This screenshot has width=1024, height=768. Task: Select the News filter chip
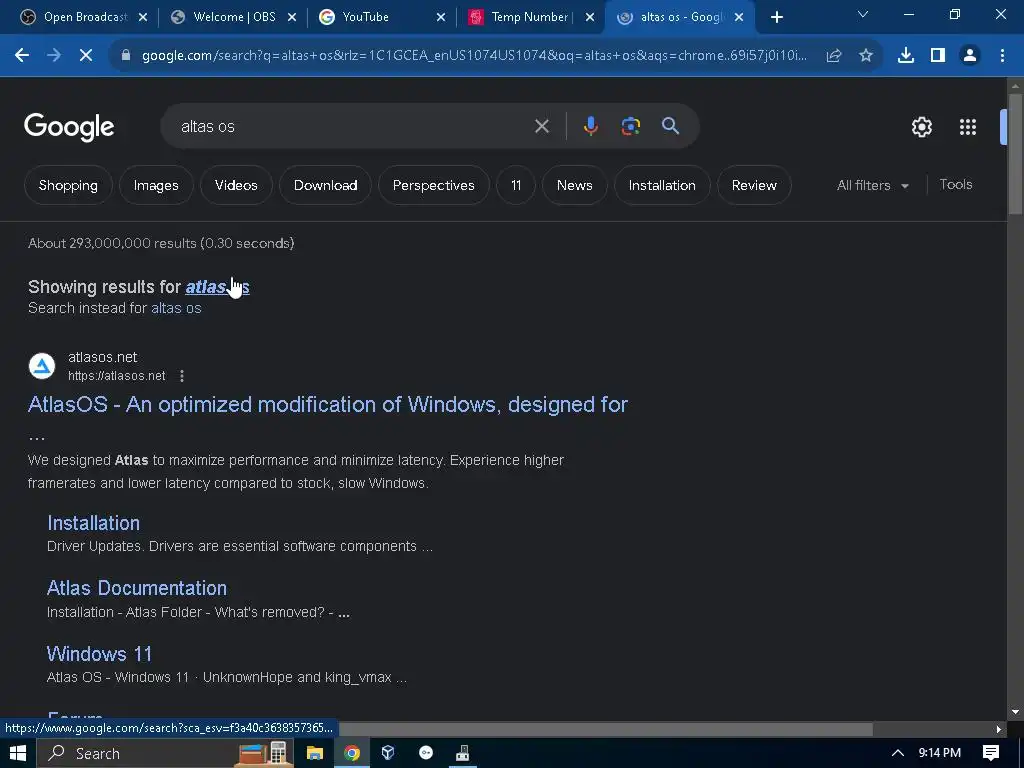(575, 185)
